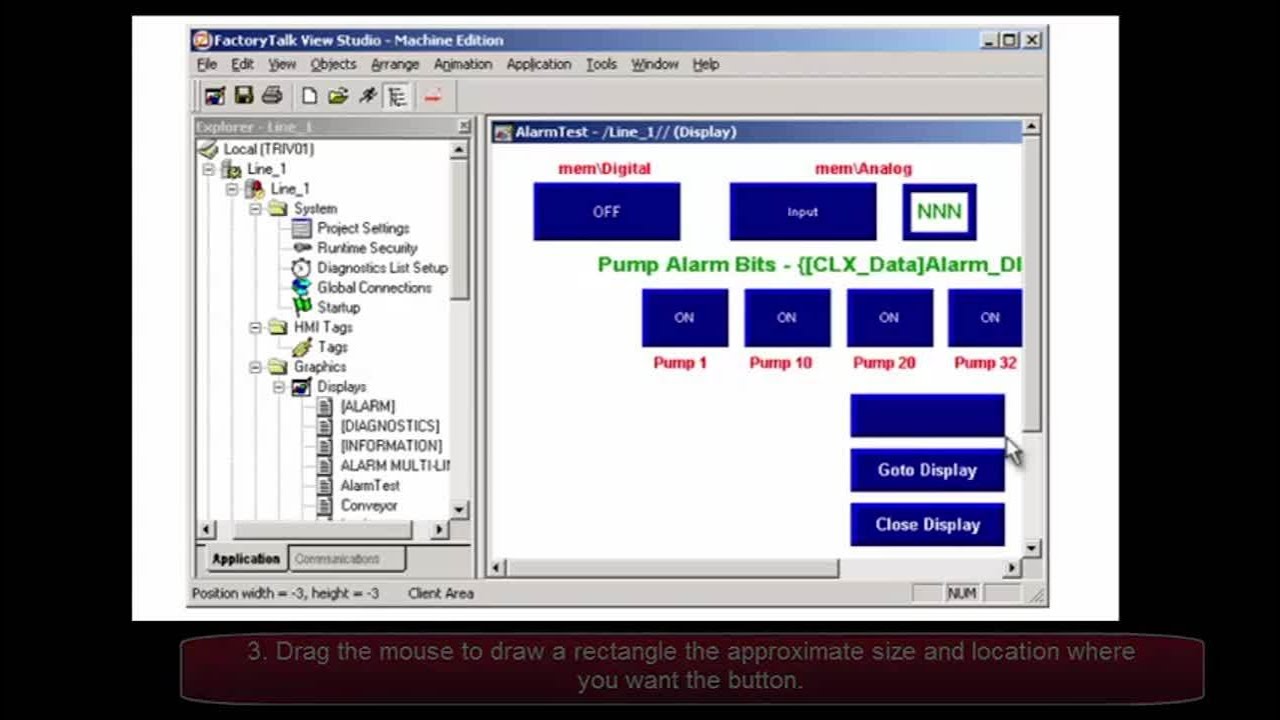Click the Input mem\Analog button

tap(802, 211)
